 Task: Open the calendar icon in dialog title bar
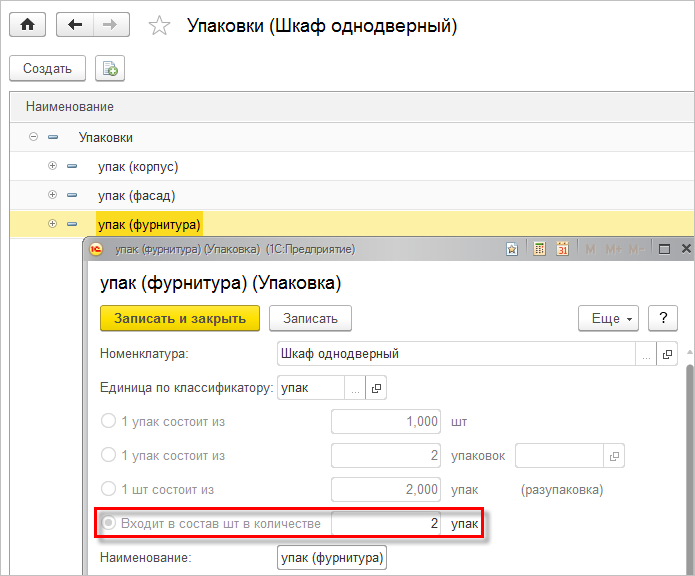click(x=562, y=249)
